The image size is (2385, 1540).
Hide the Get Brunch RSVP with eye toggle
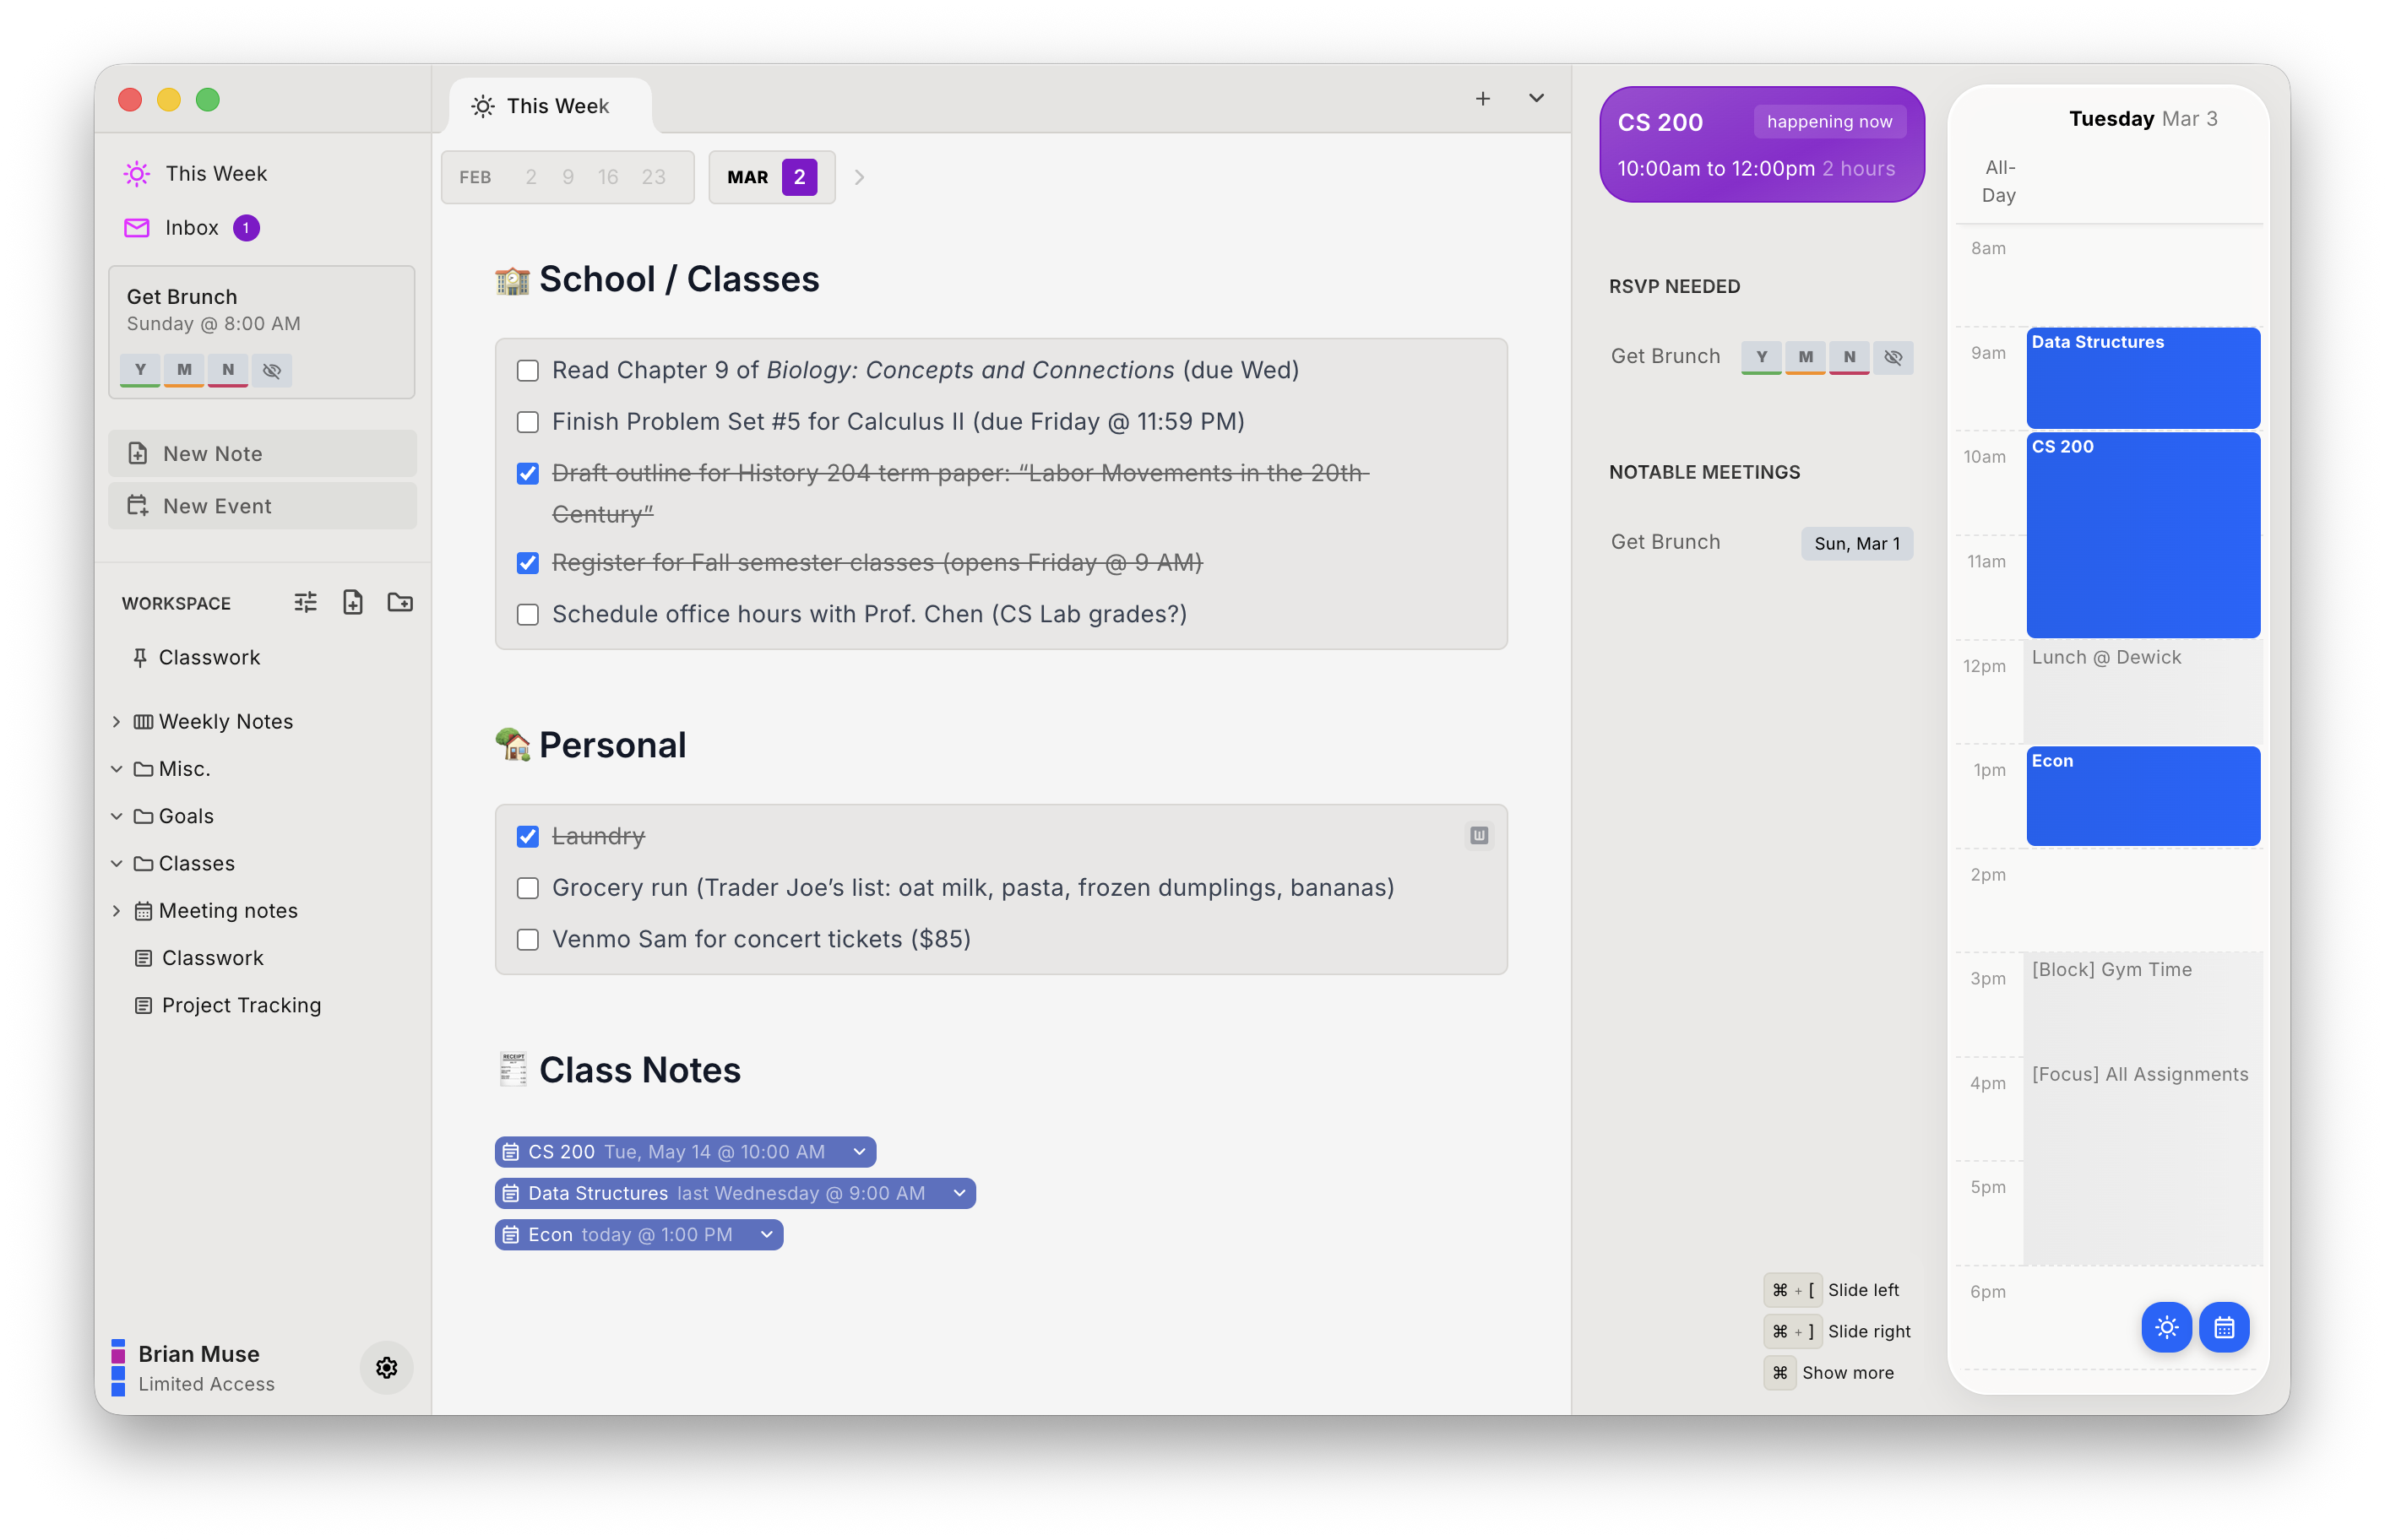click(1893, 357)
